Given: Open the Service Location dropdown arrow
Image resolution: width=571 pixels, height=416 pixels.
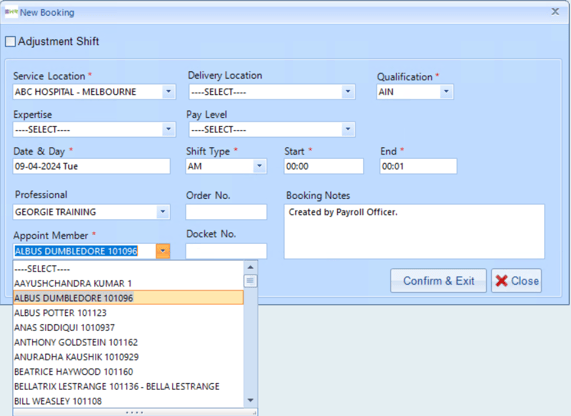Looking at the screenshot, I should [x=168, y=91].
